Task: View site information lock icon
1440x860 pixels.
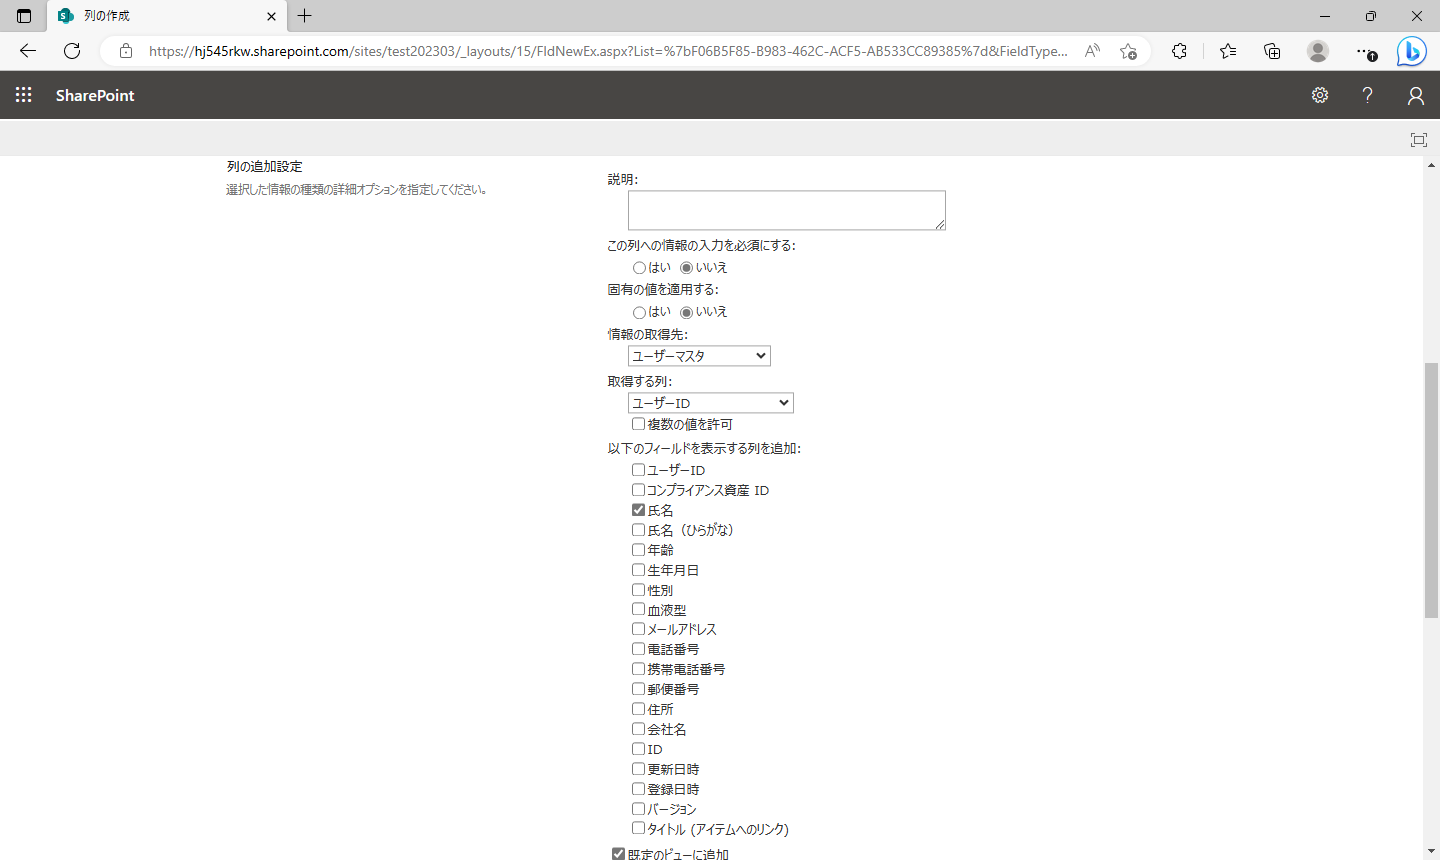Action: pyautogui.click(x=126, y=51)
